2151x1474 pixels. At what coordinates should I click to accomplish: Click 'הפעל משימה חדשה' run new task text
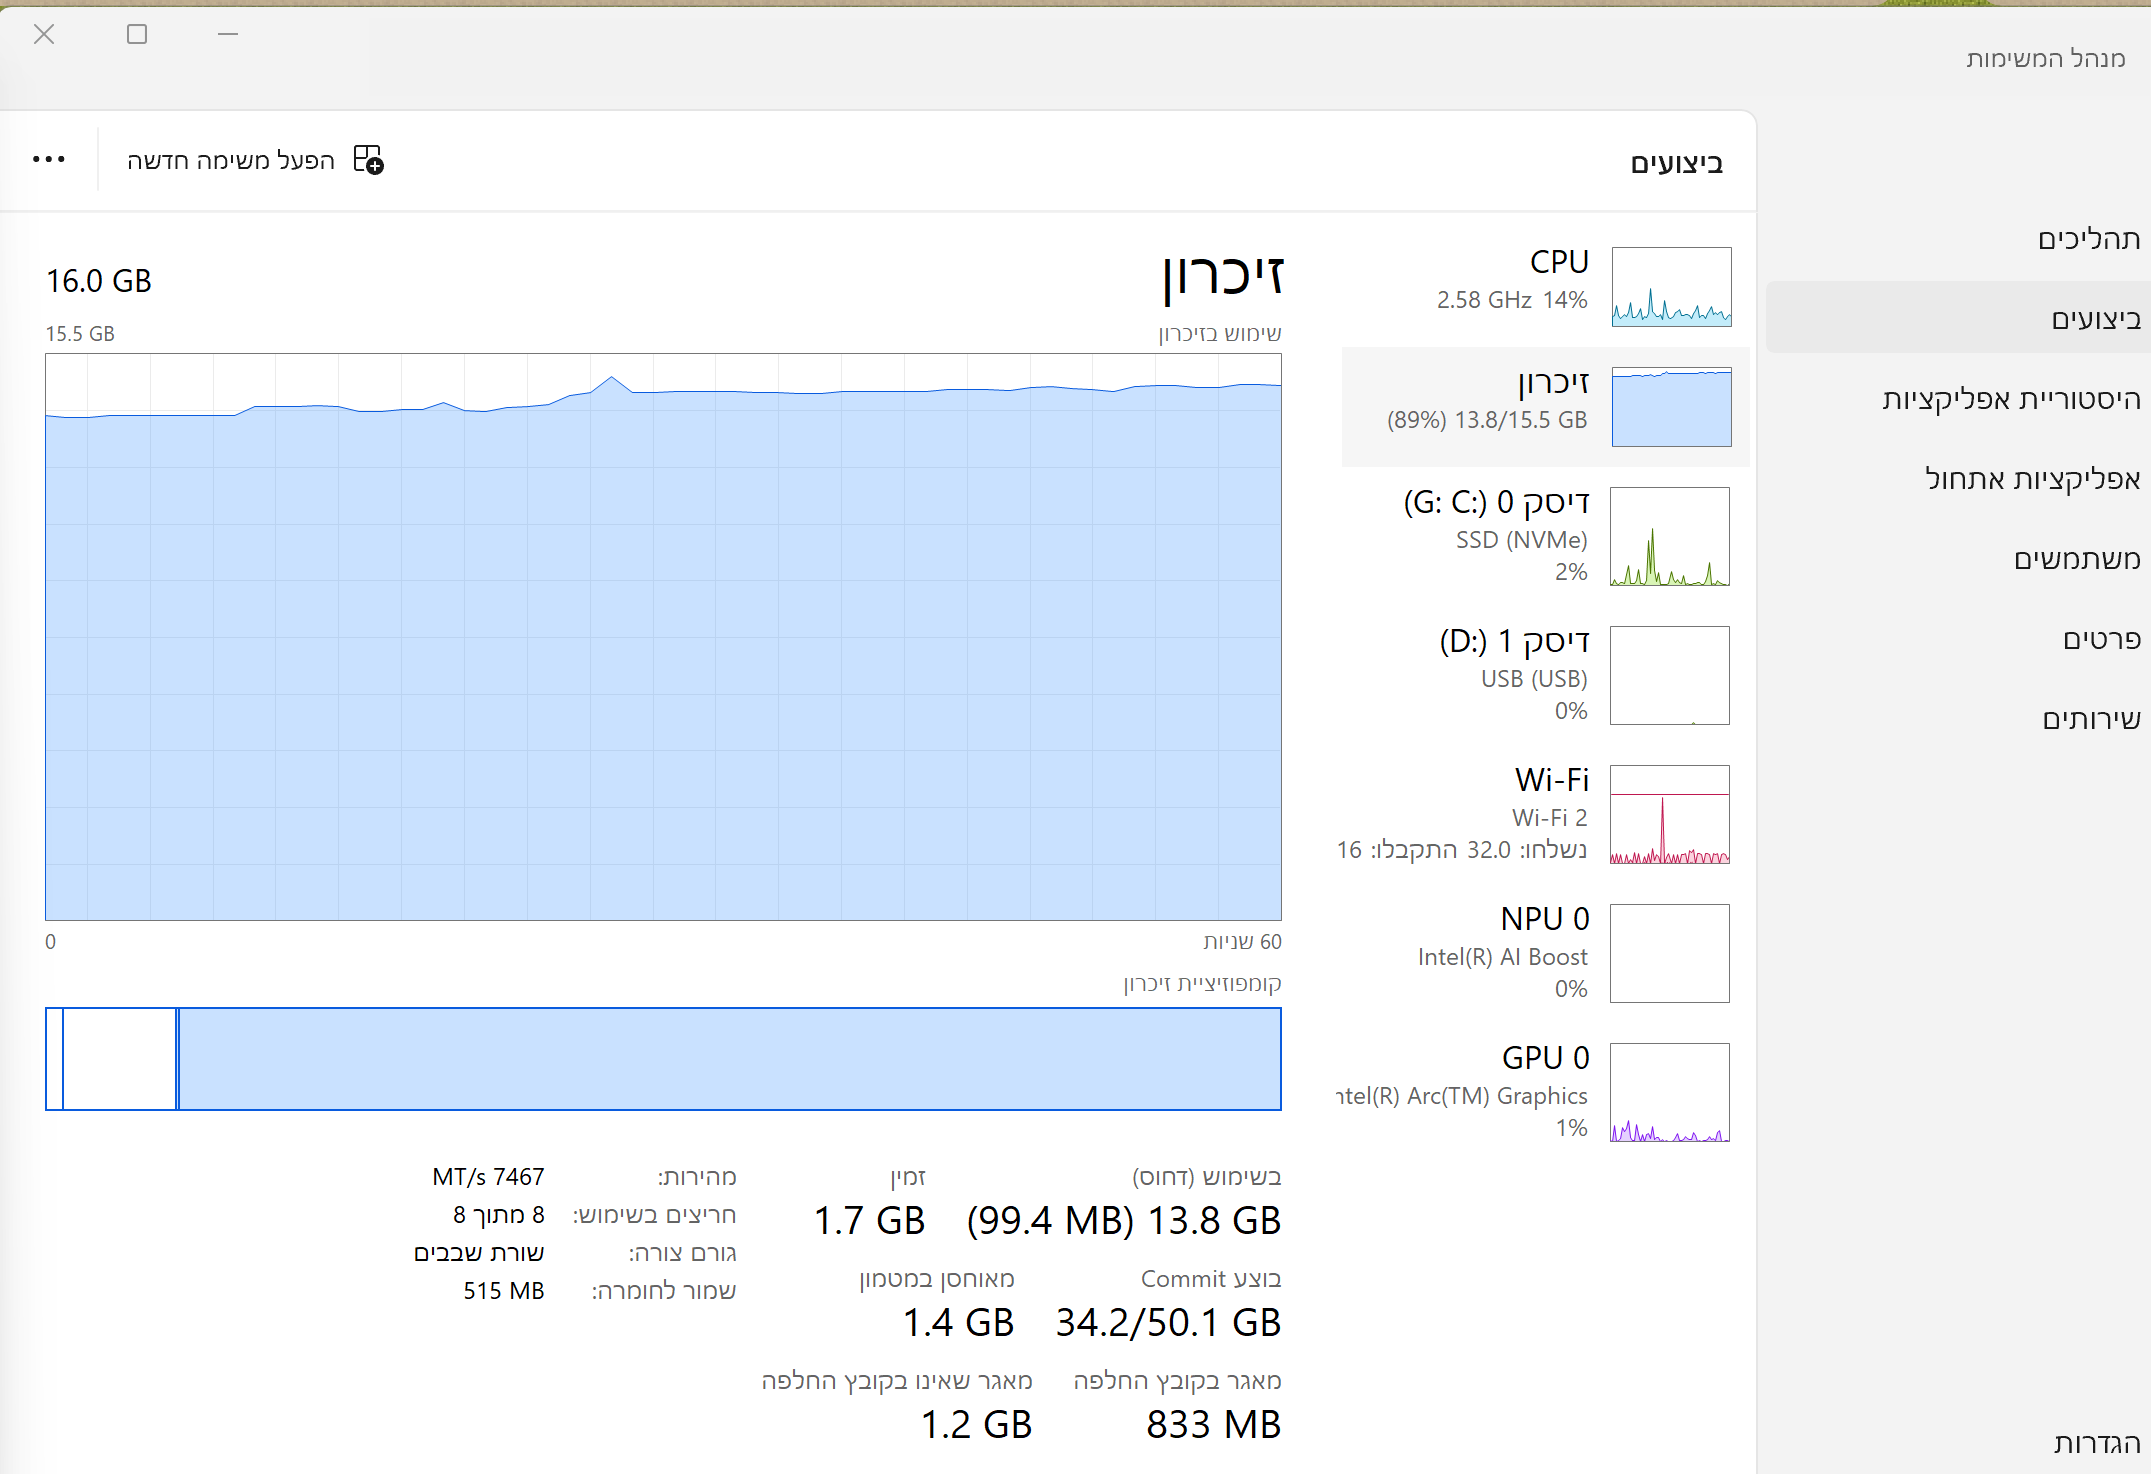click(x=230, y=160)
